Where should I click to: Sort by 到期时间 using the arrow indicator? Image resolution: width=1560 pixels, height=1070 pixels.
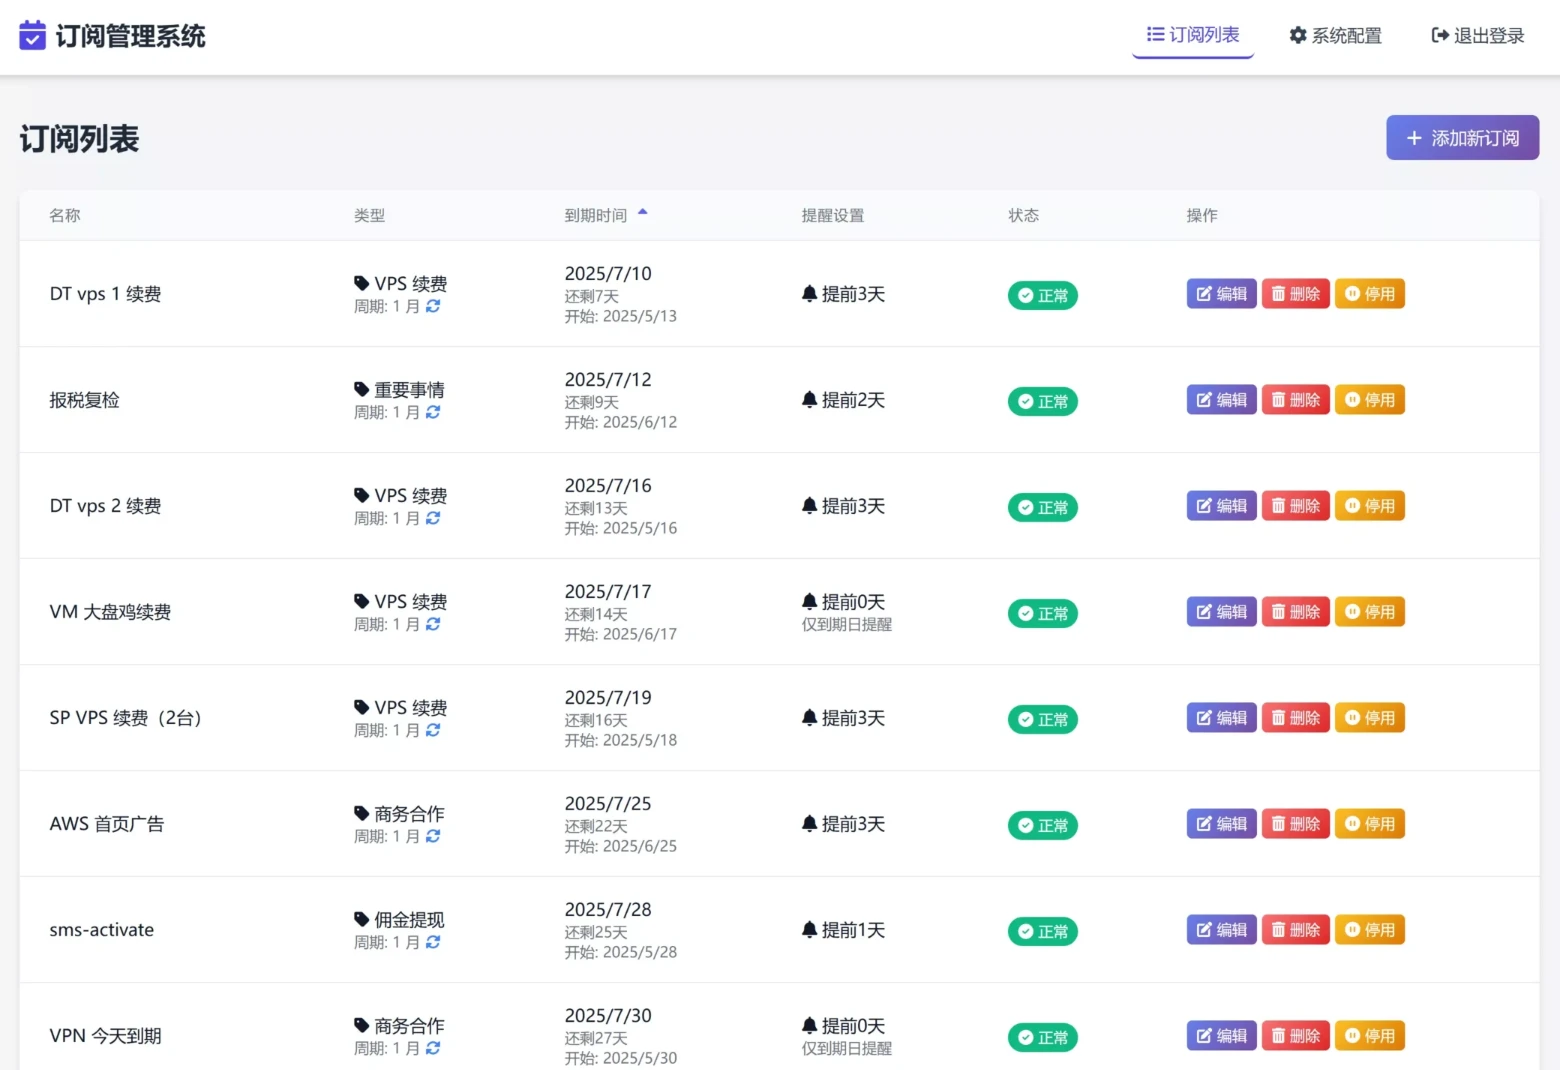(x=643, y=212)
